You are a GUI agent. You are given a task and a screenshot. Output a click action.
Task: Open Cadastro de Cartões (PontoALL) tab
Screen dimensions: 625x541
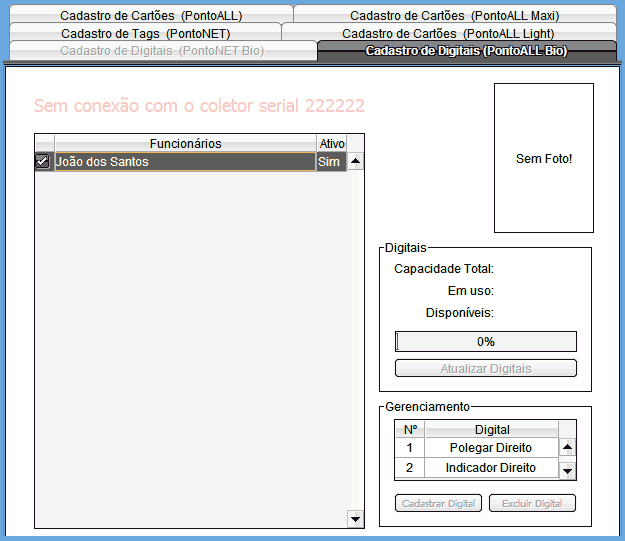(151, 16)
